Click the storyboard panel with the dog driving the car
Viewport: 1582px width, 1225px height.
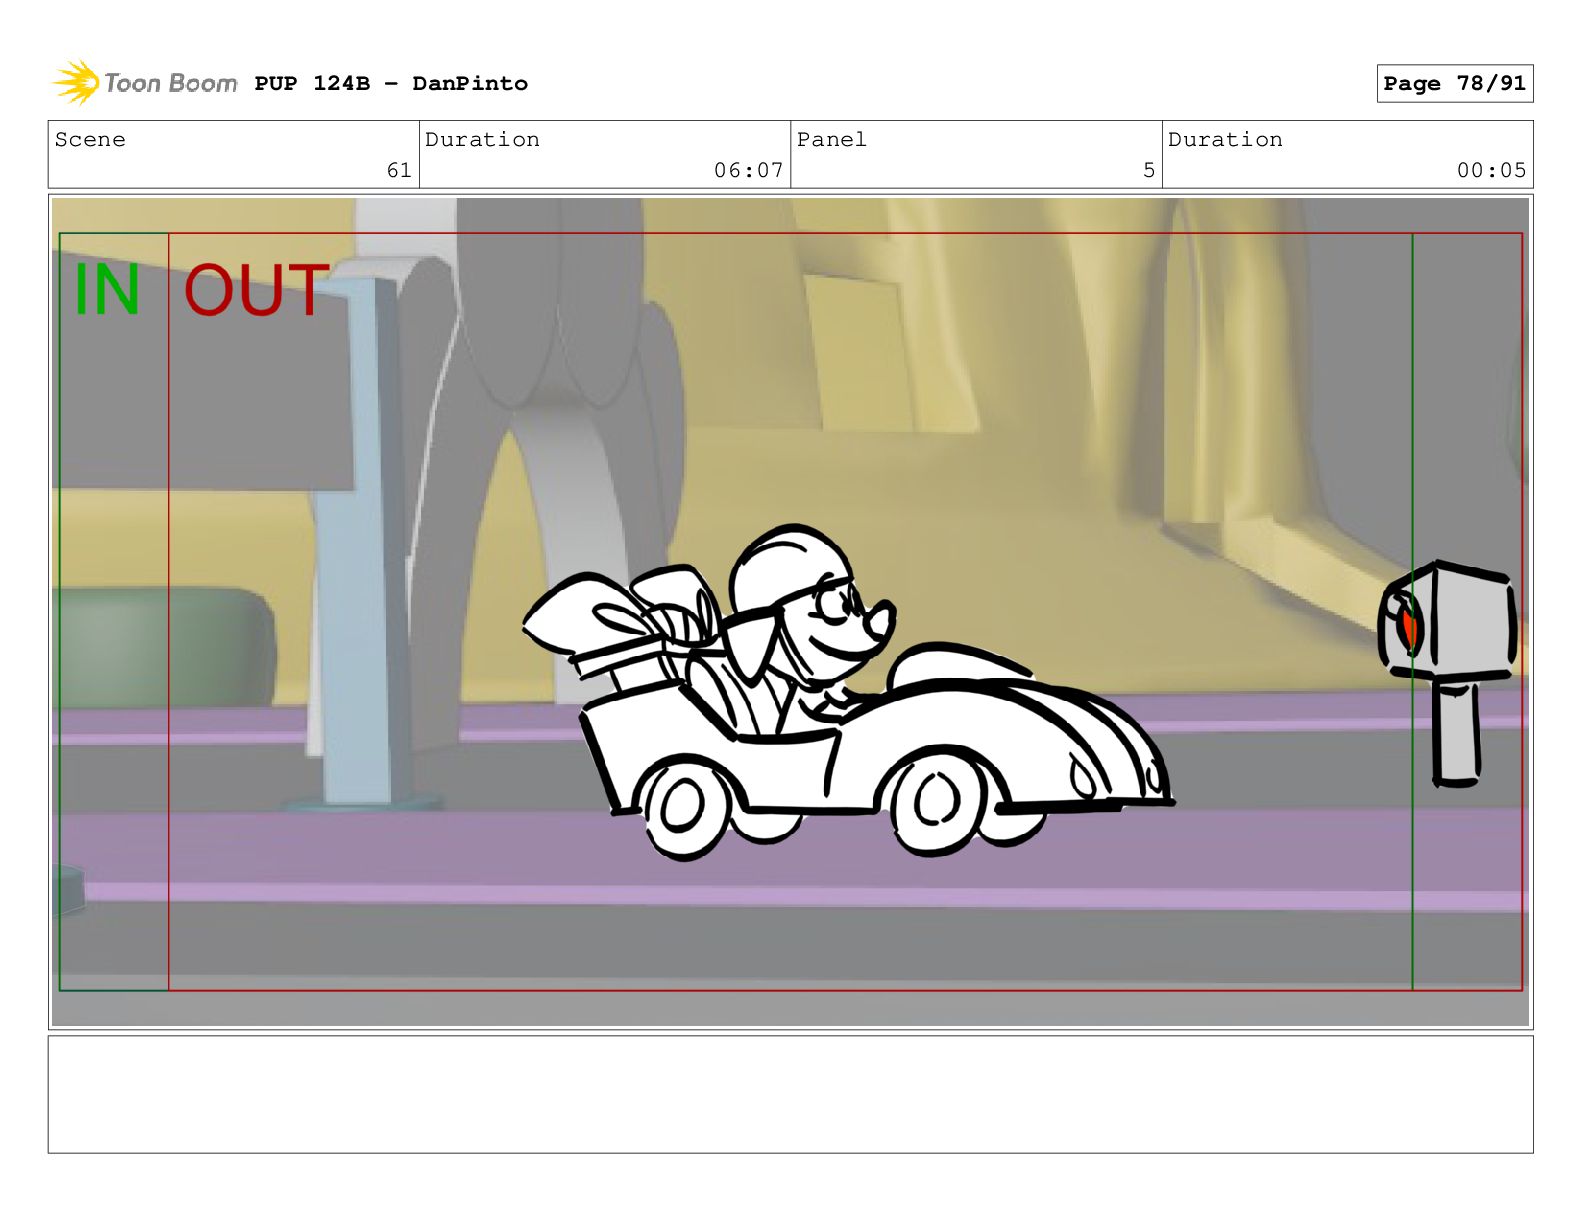(790, 612)
